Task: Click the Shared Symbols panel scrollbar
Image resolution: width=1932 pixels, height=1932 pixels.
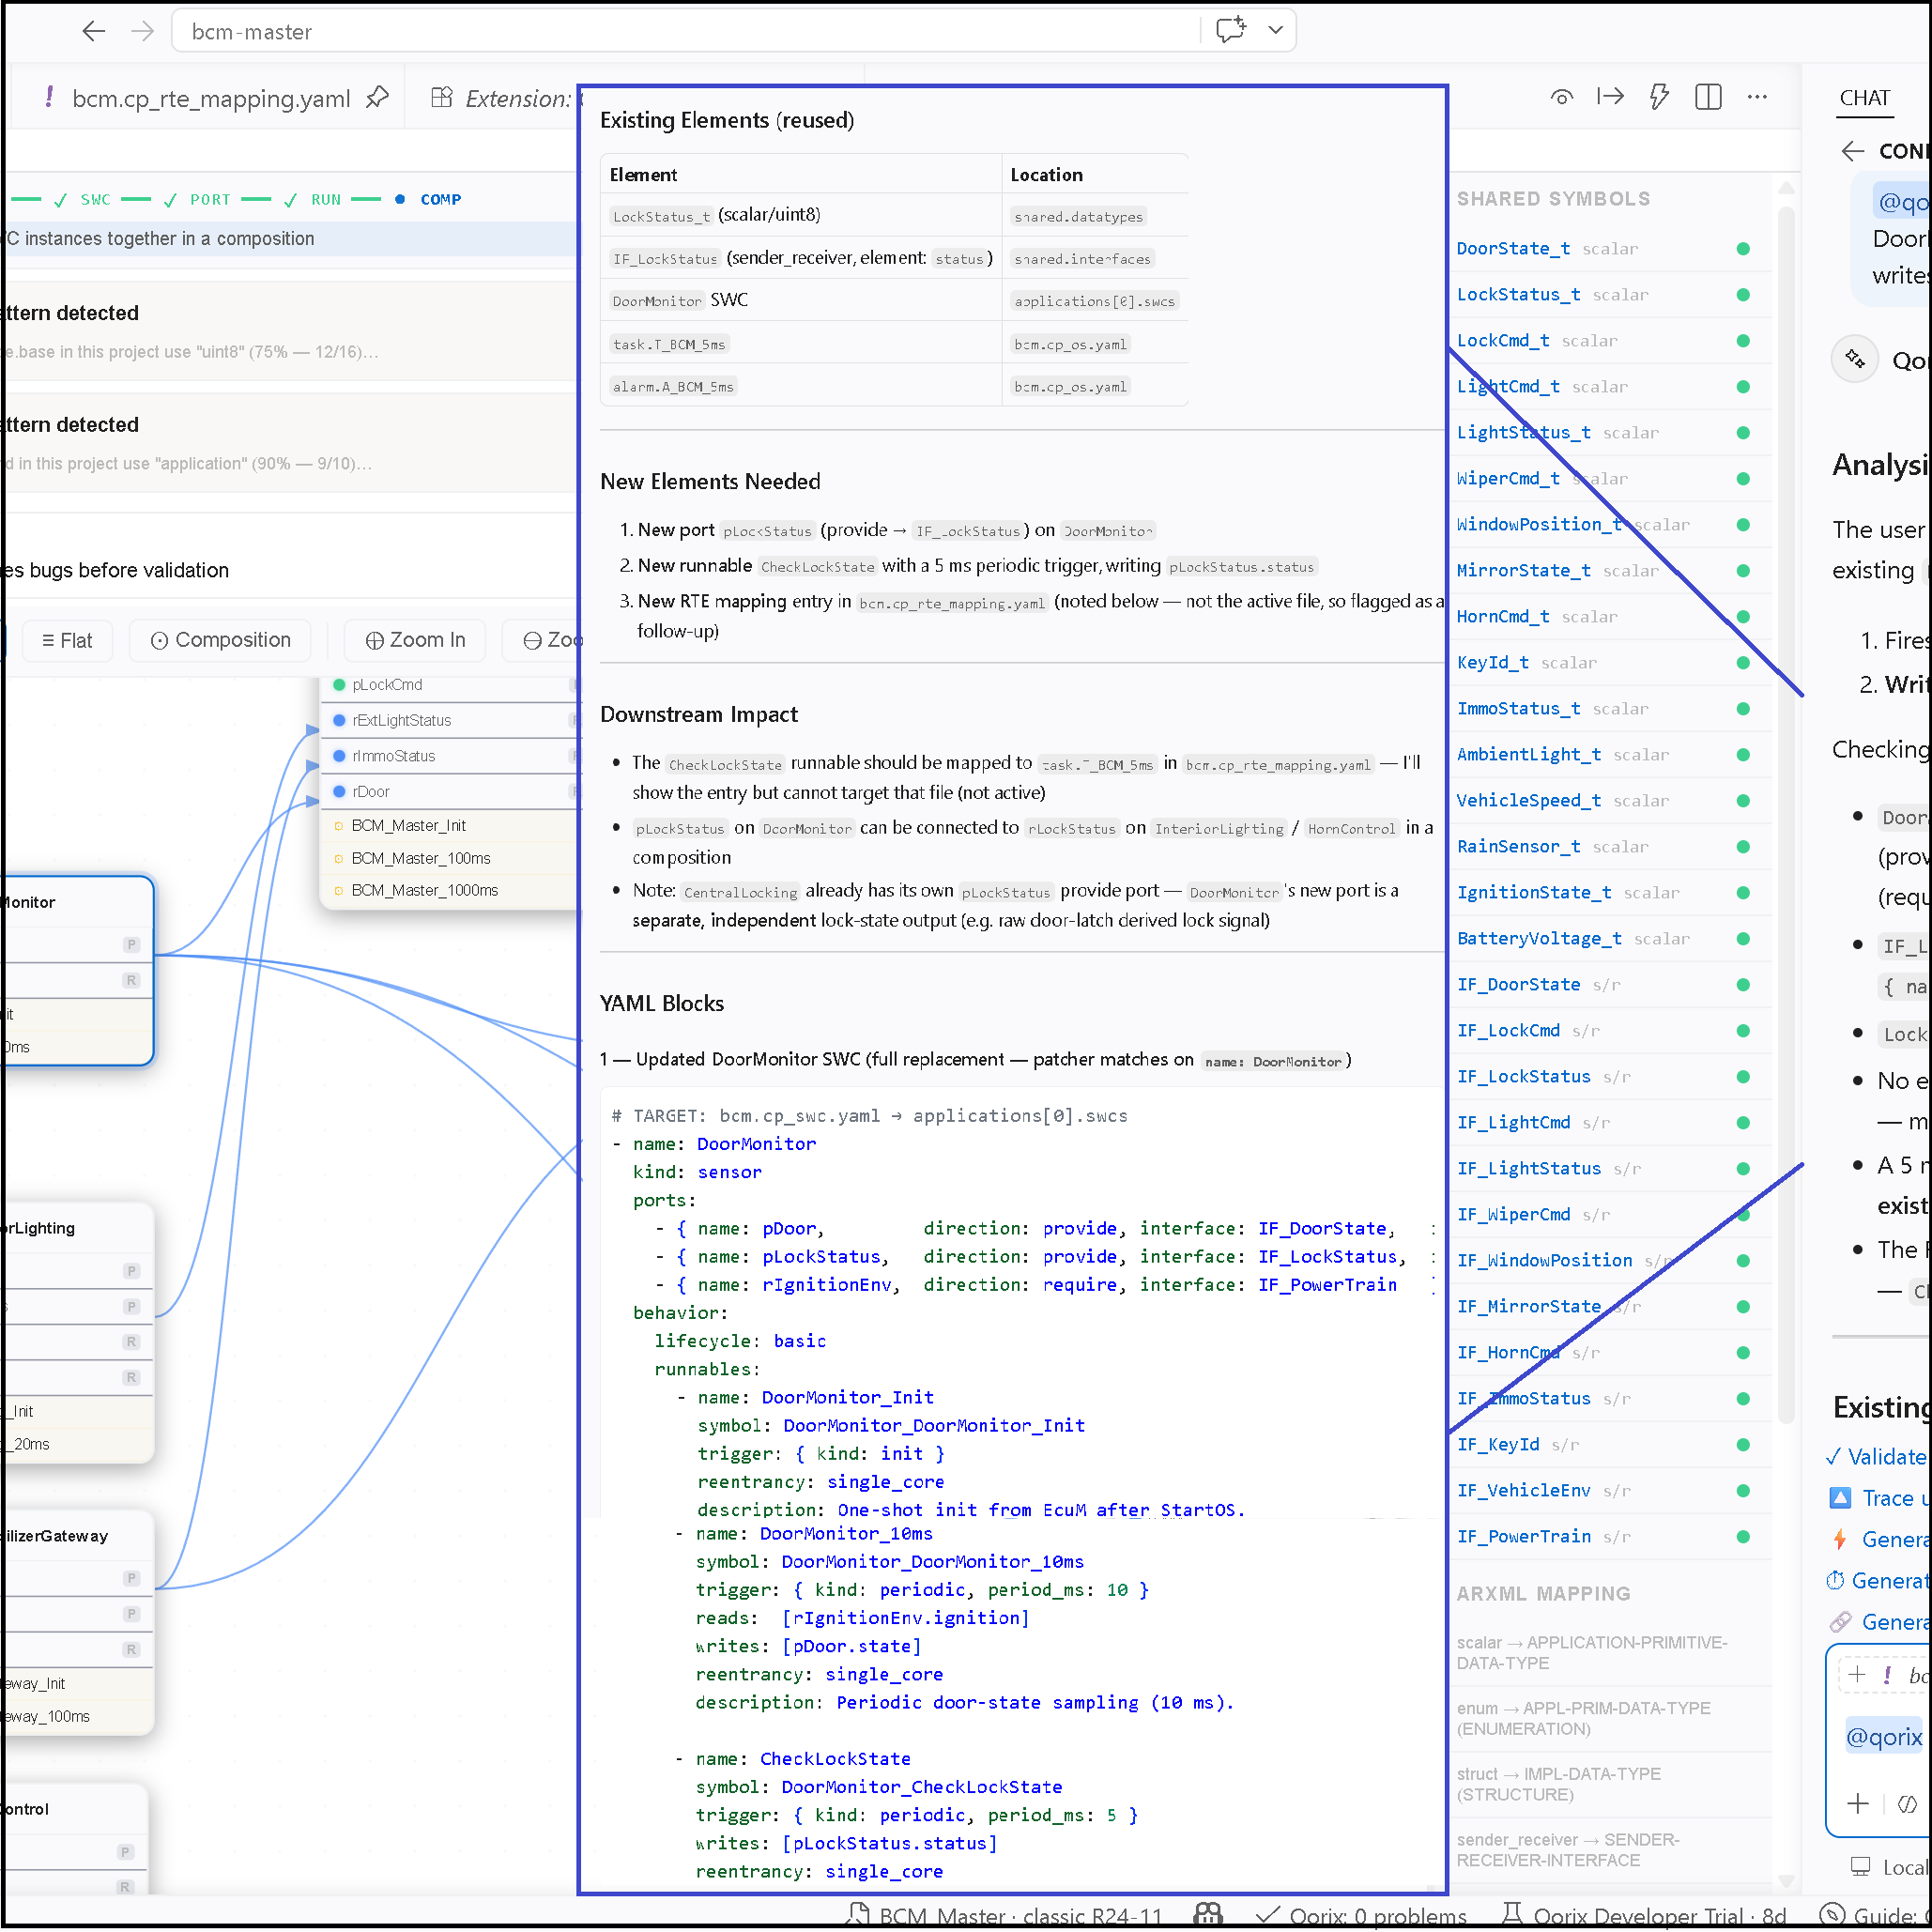Action: click(1786, 815)
